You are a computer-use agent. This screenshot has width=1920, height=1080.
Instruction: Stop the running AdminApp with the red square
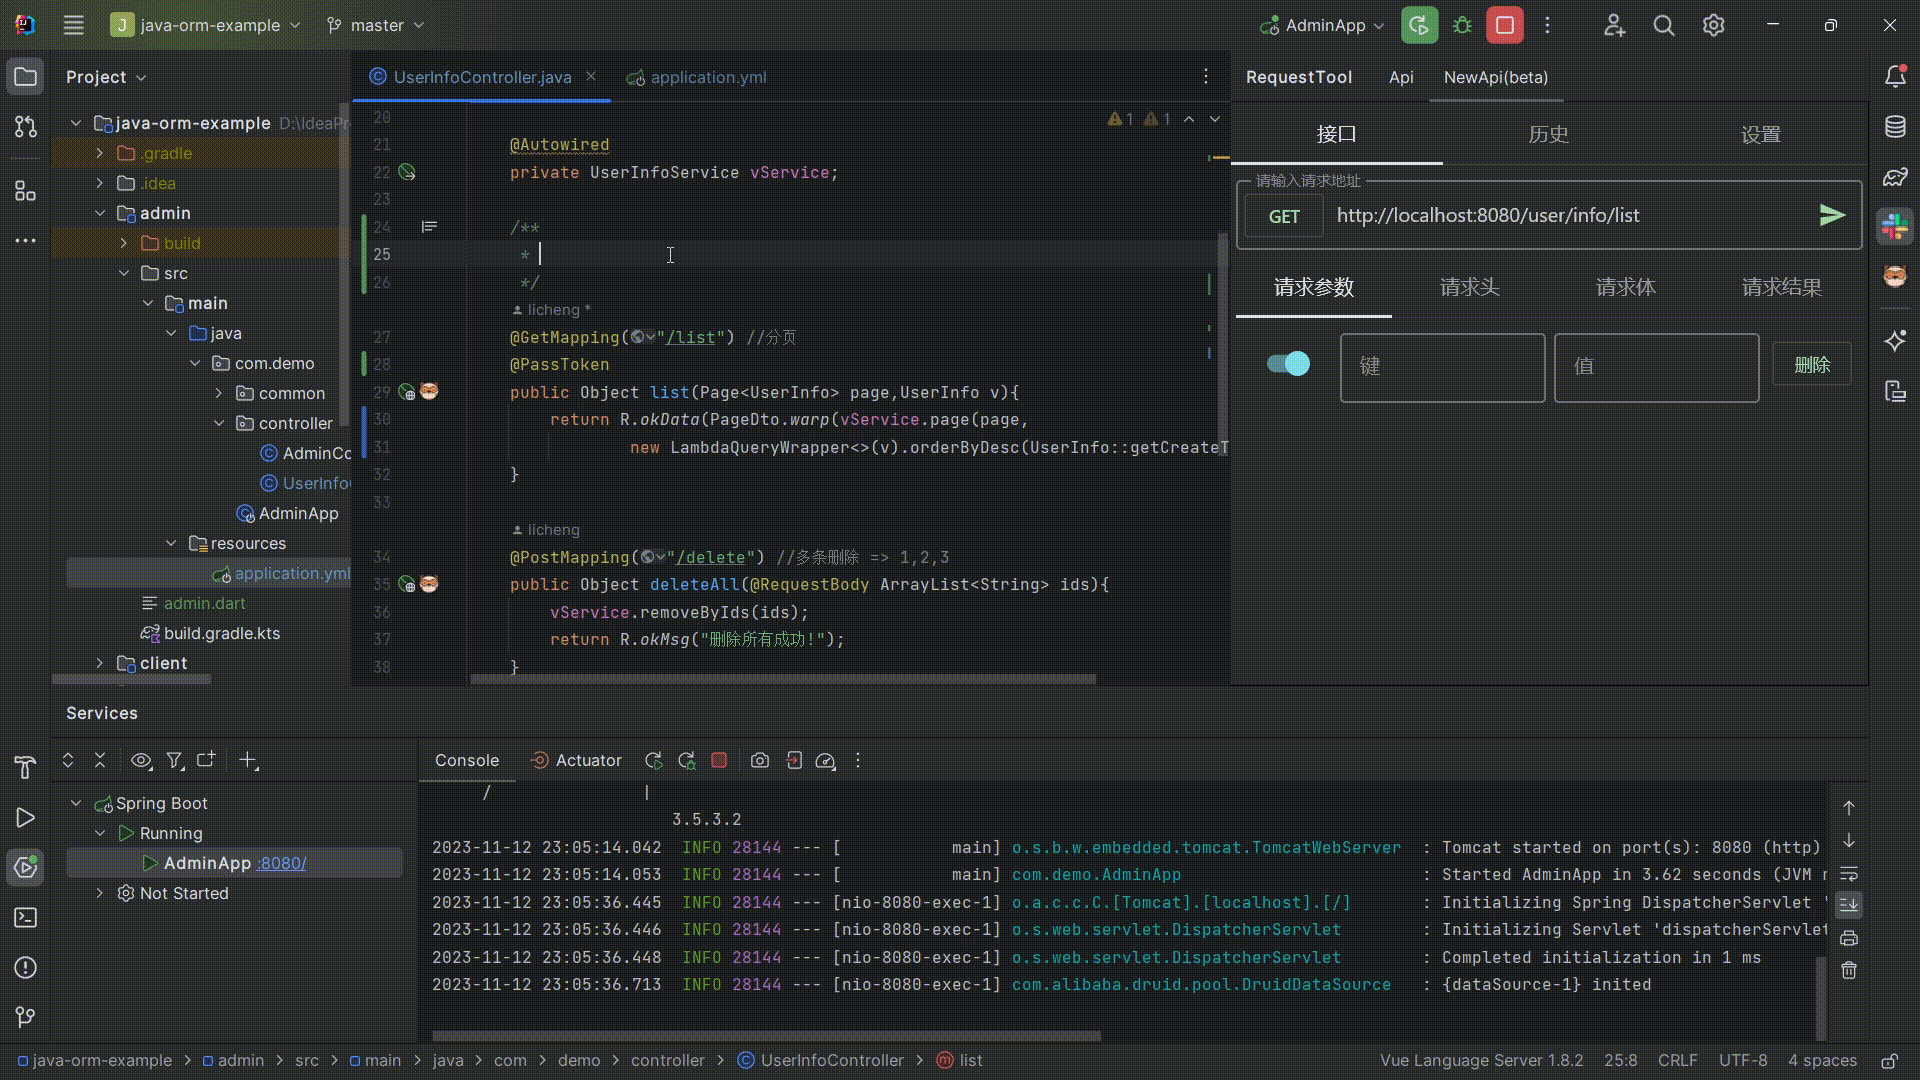pyautogui.click(x=1504, y=25)
